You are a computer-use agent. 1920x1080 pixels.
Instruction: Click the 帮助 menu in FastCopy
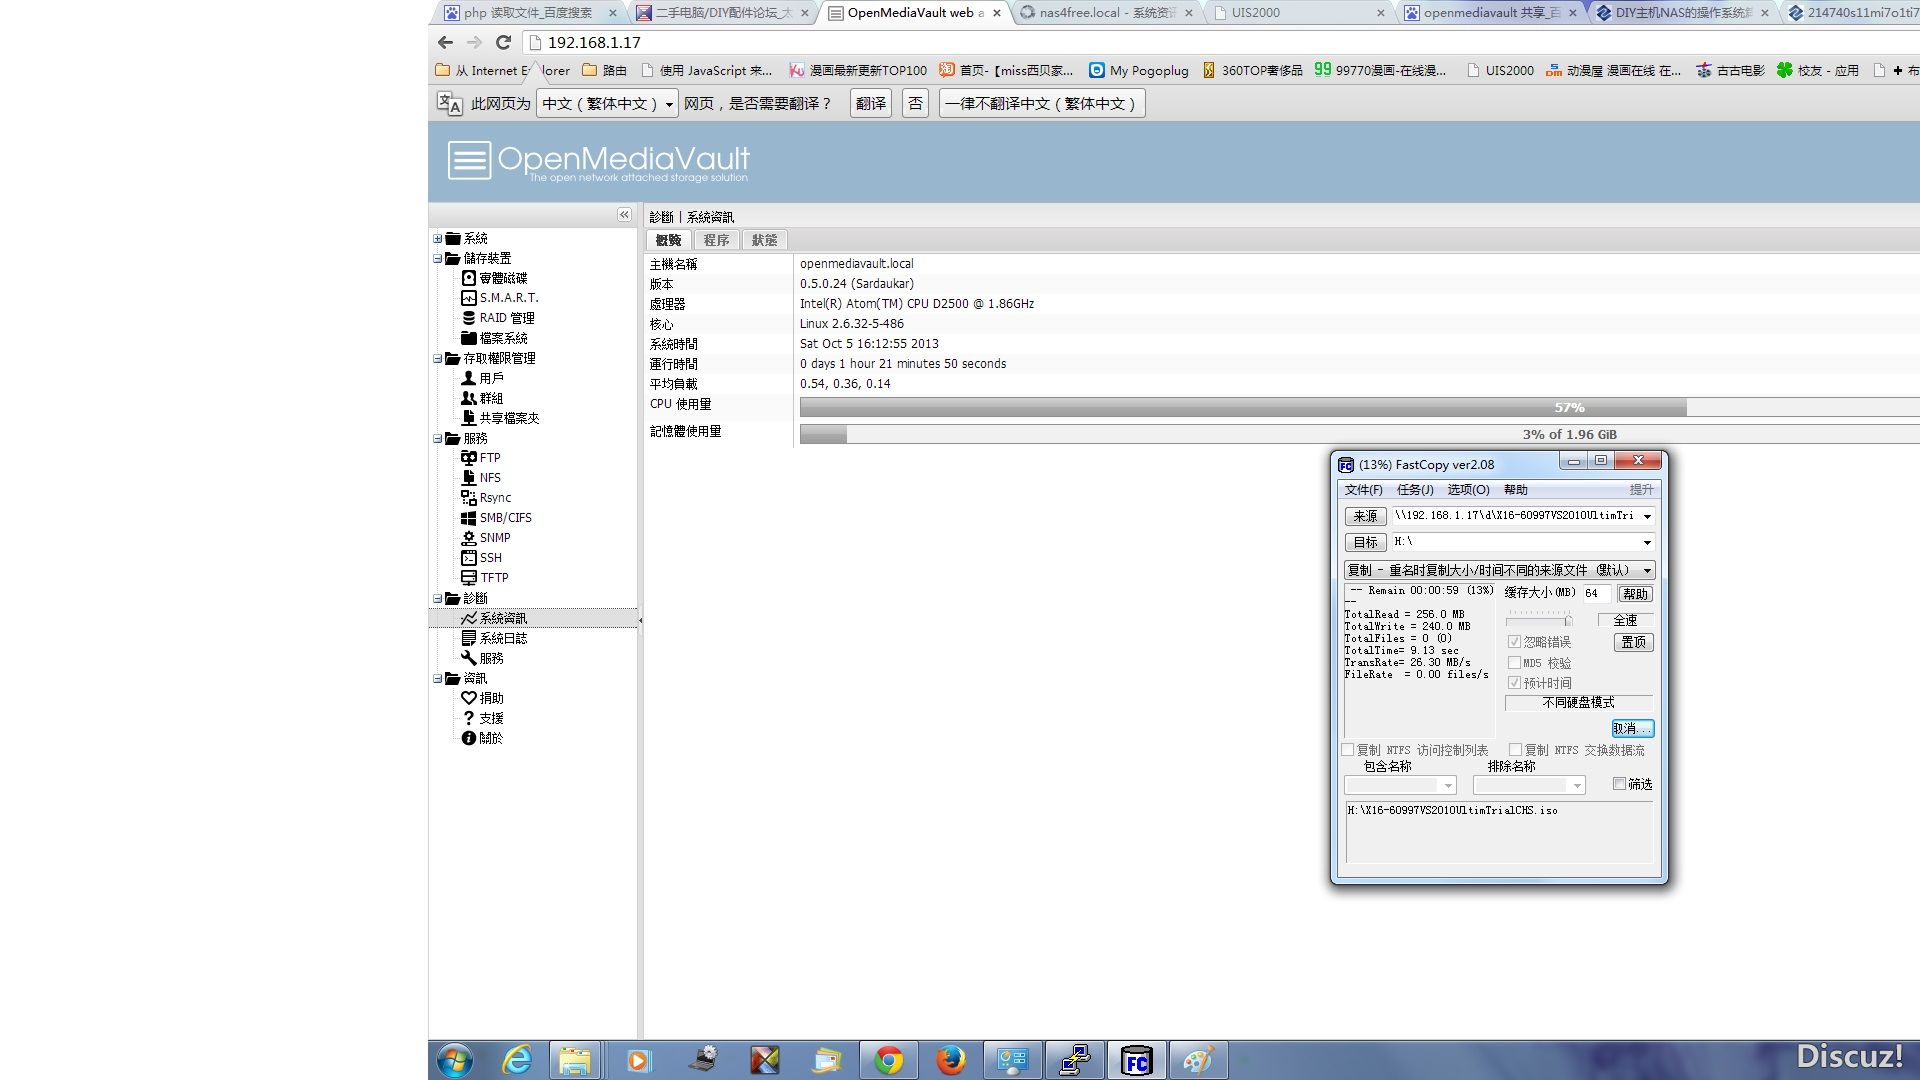point(1516,488)
